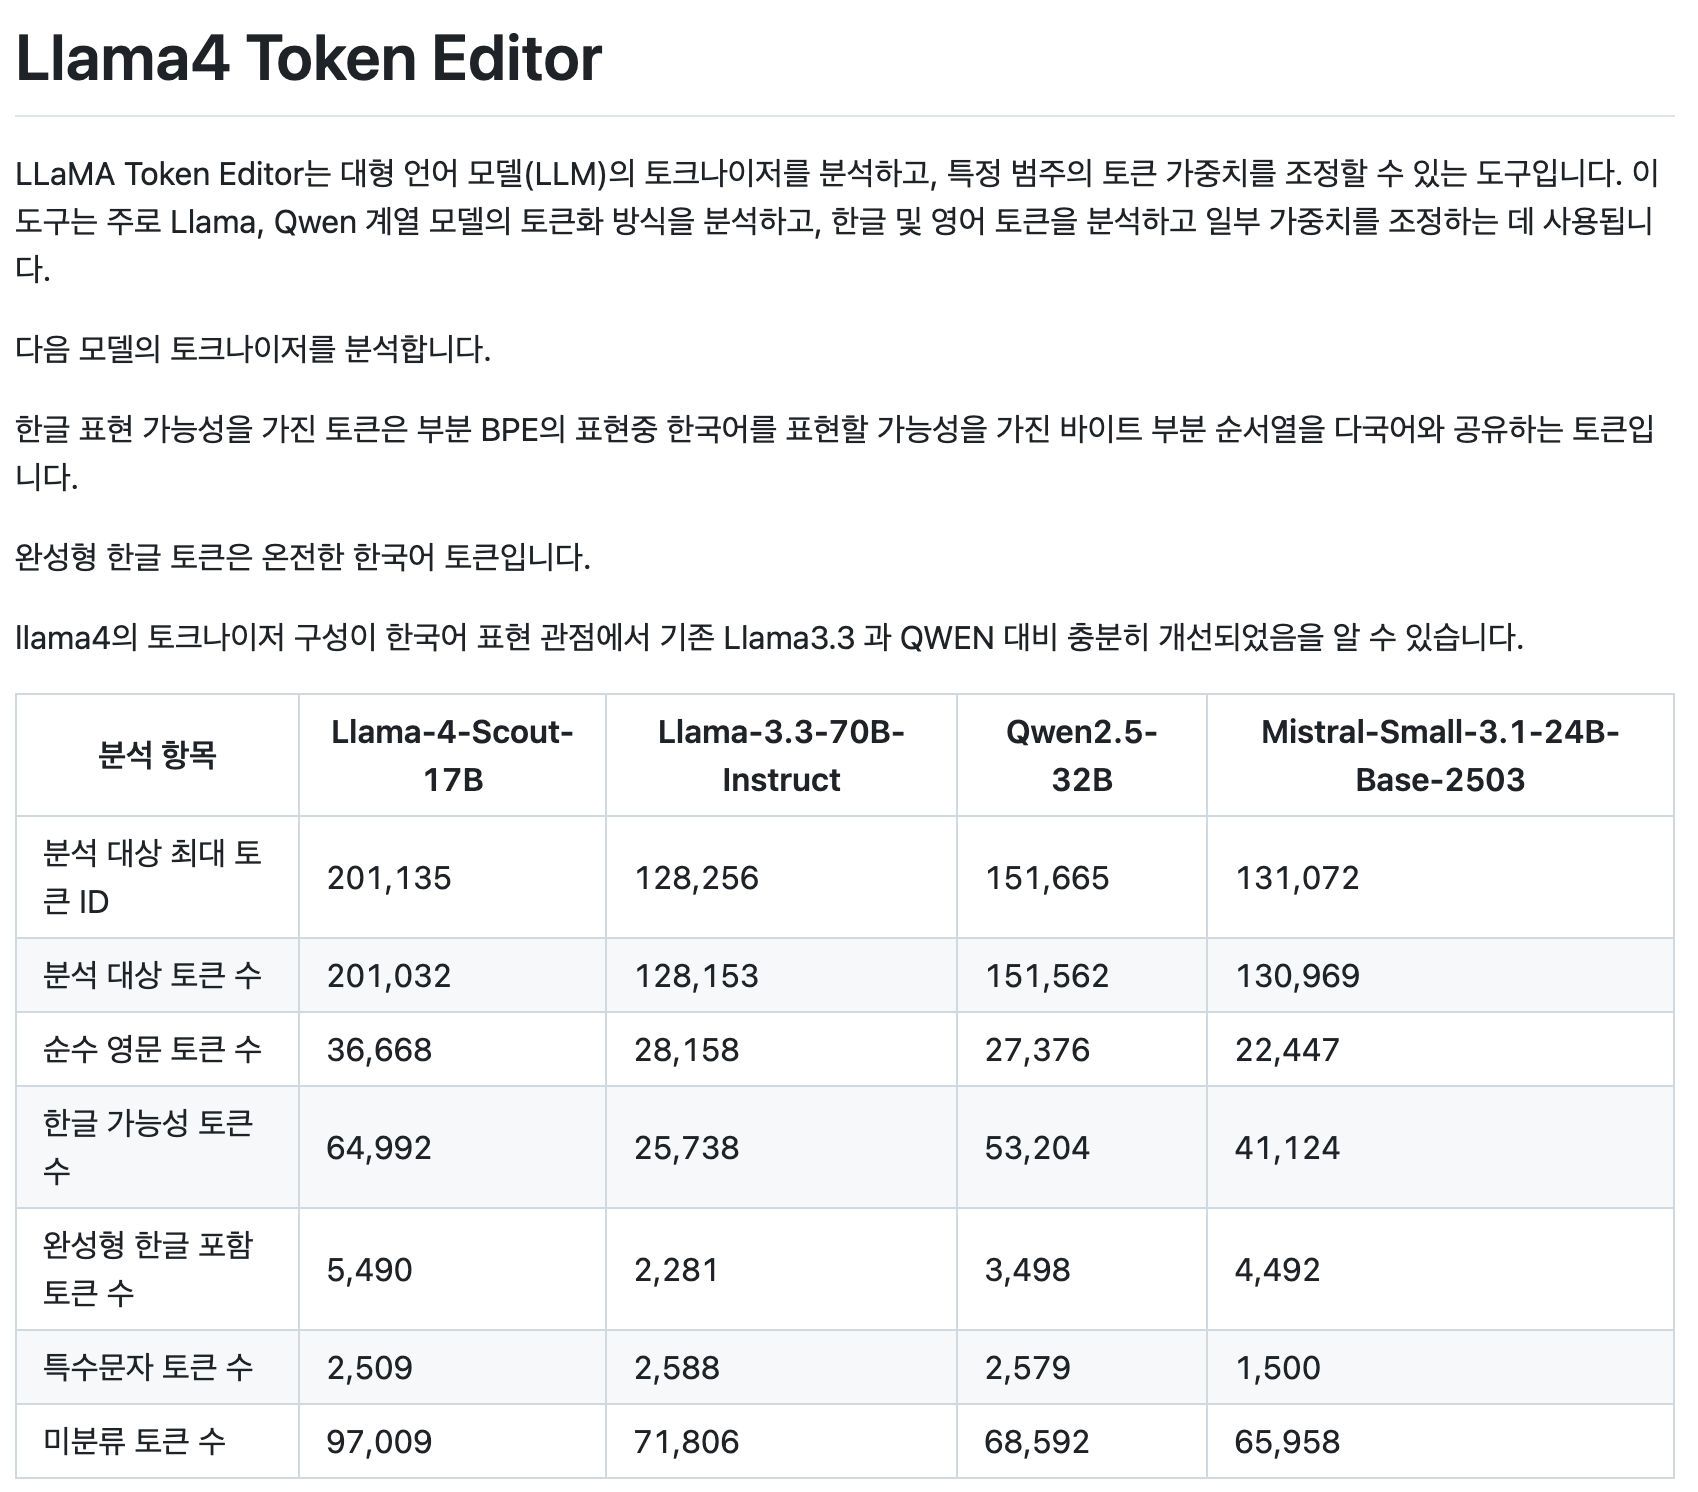
Task: Click the Llama4 Token Editor heading
Action: [309, 58]
